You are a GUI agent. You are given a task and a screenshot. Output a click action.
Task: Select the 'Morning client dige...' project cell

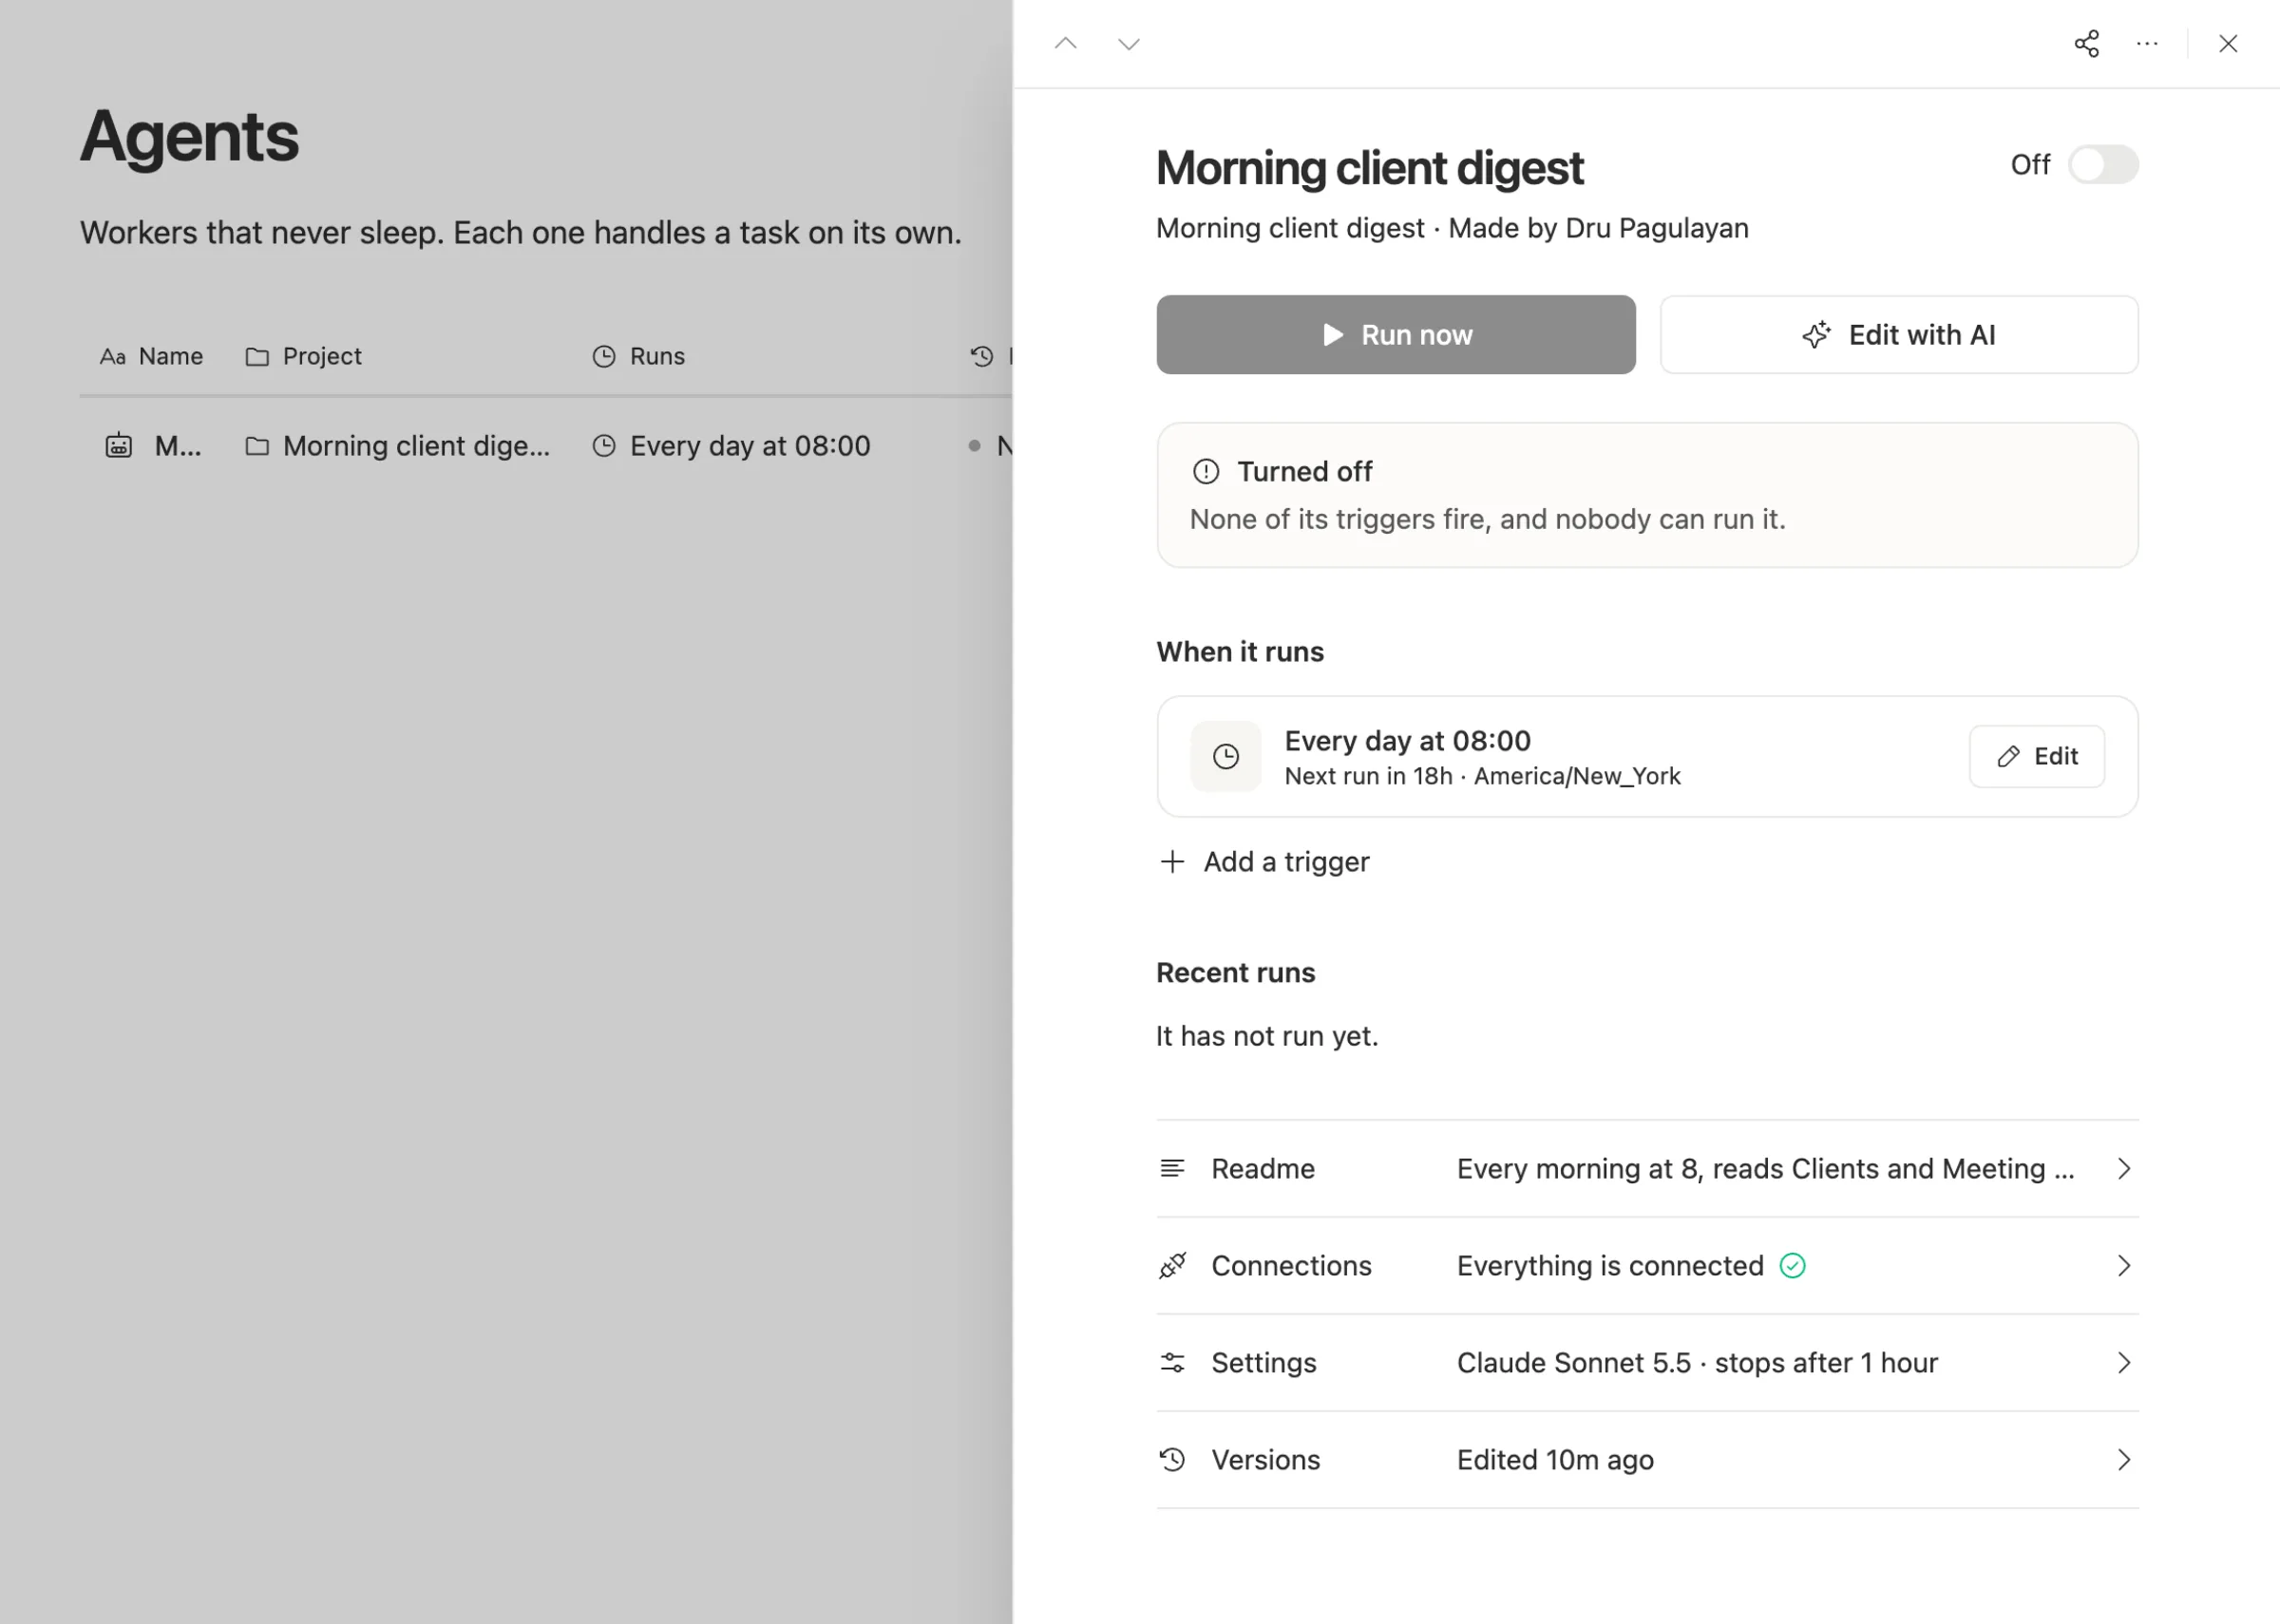point(397,445)
